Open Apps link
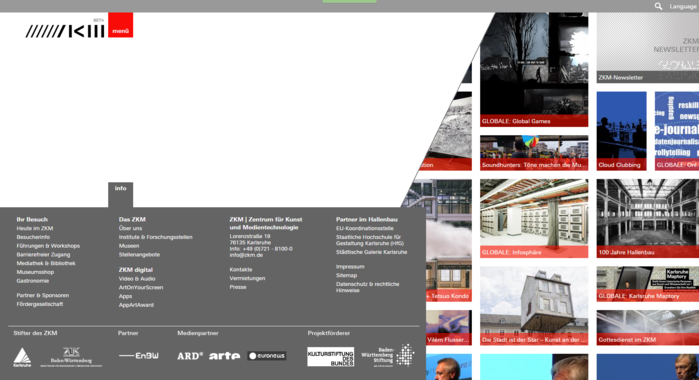Viewport: 699px width, 380px height. (x=125, y=296)
